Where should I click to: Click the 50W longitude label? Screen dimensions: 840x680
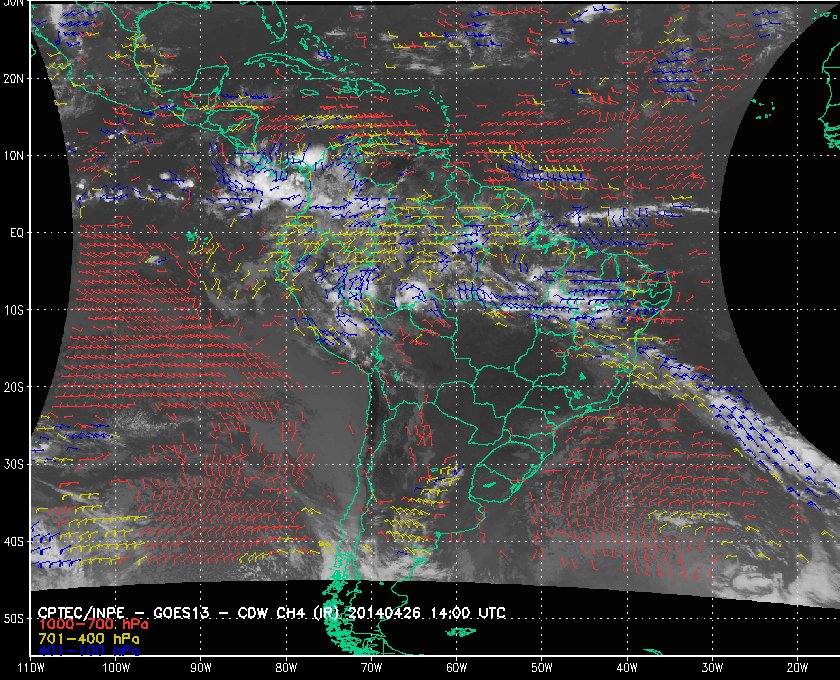pos(541,666)
